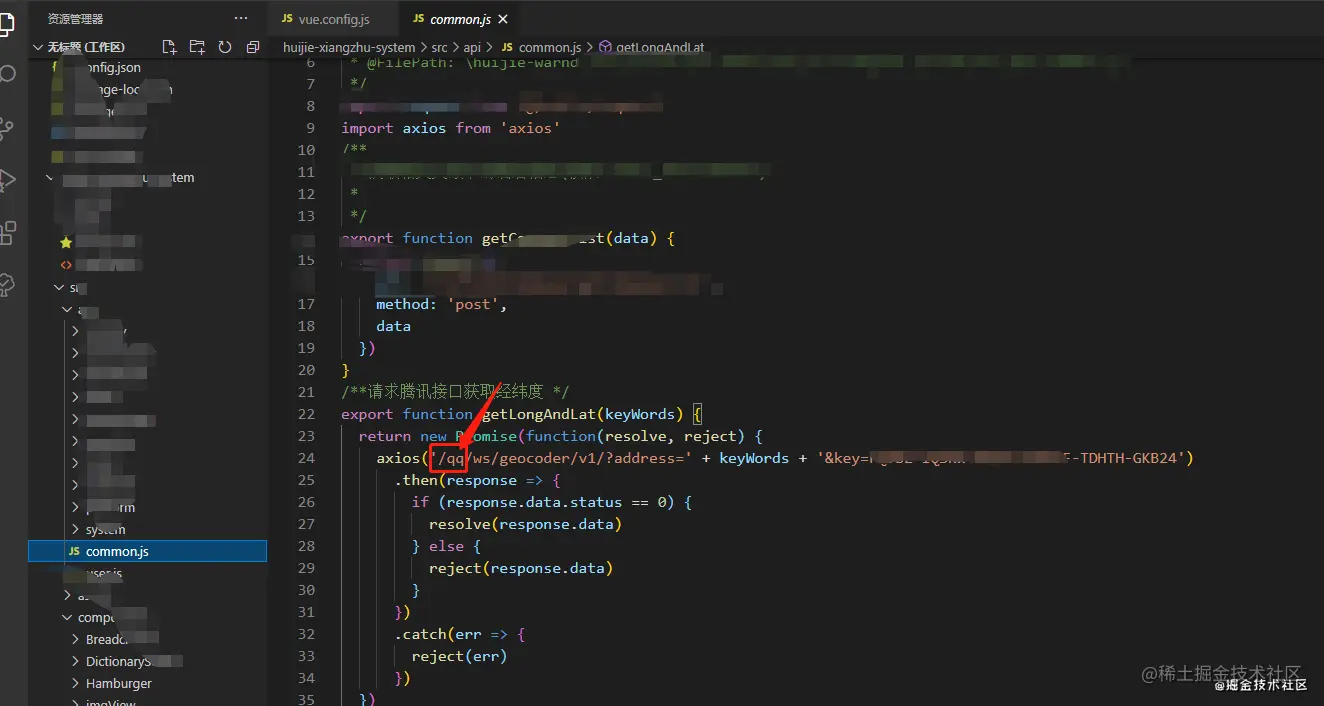1324x706 pixels.
Task: Open the Explorer panel more actions menu
Action: click(x=240, y=18)
